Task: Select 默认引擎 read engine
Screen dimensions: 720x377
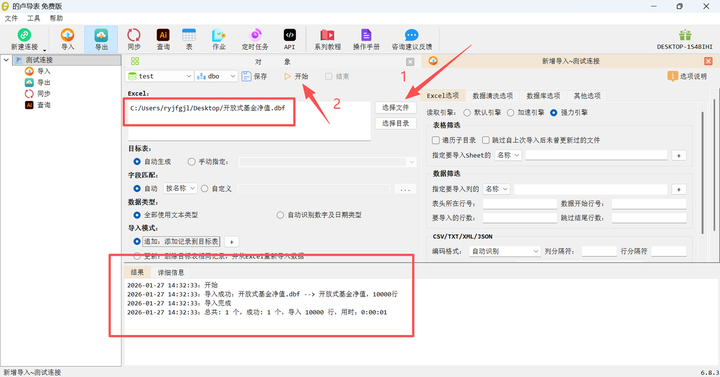Action: 467,113
